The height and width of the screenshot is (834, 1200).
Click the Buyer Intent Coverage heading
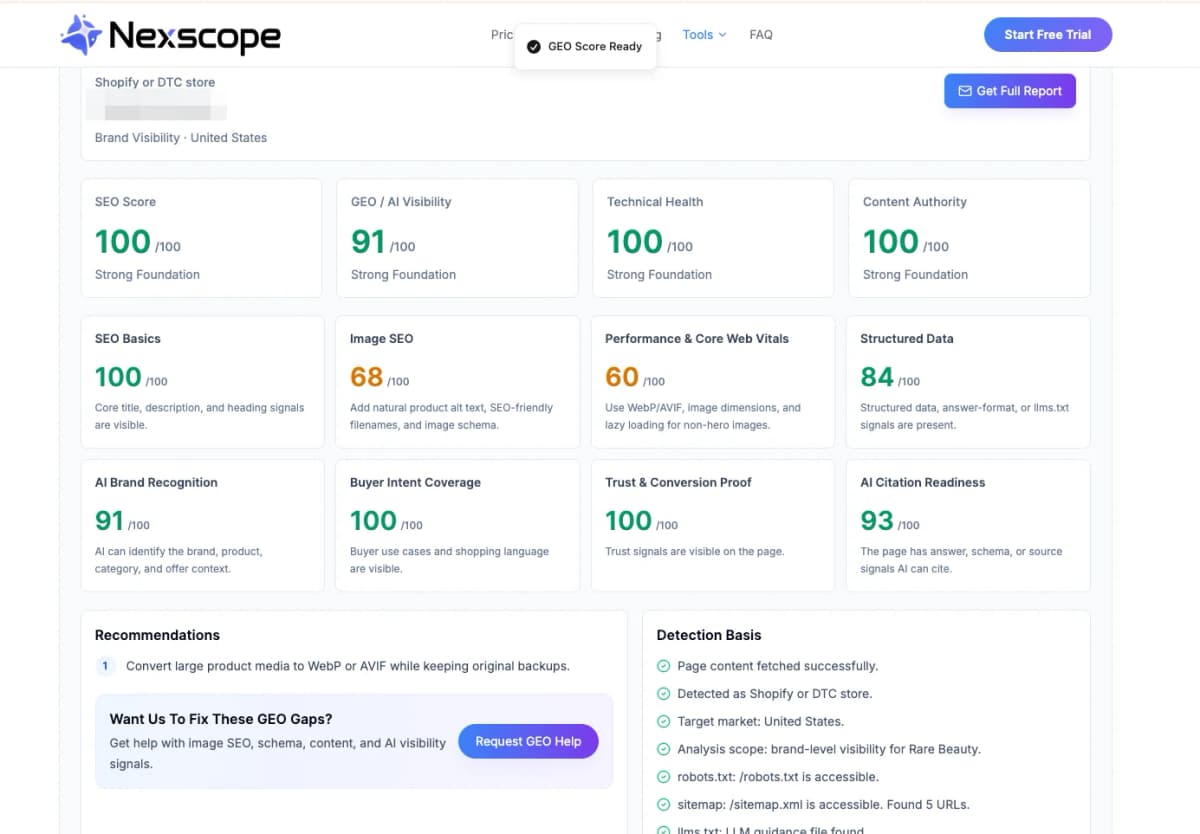click(415, 483)
